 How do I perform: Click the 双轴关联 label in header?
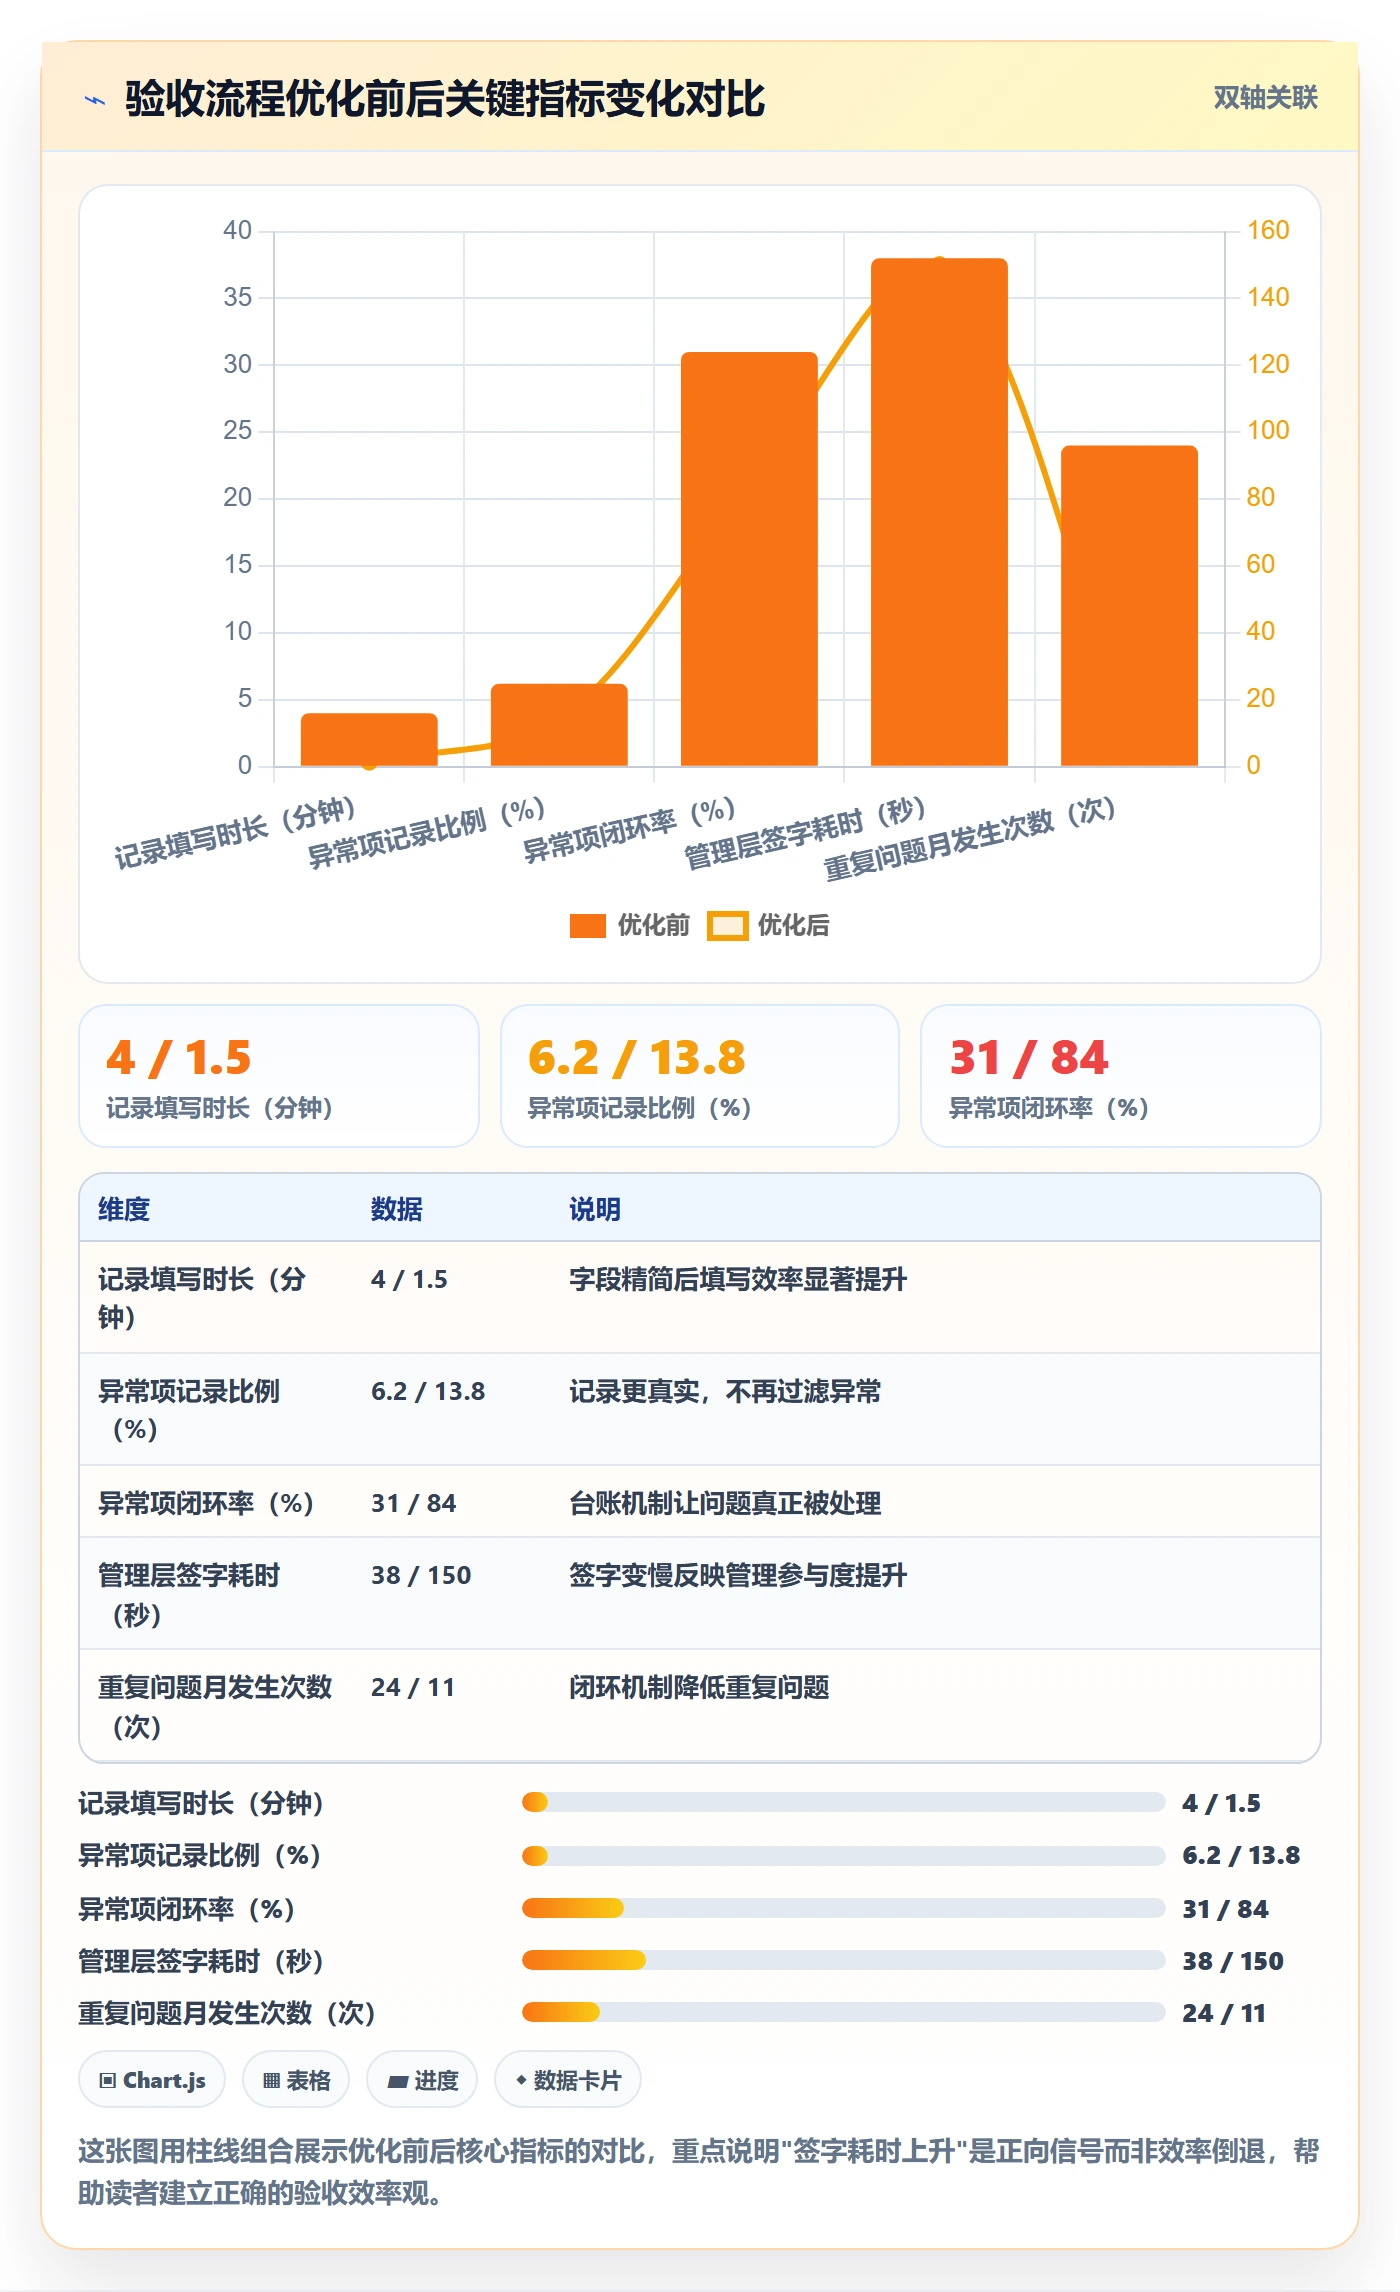(x=1265, y=98)
